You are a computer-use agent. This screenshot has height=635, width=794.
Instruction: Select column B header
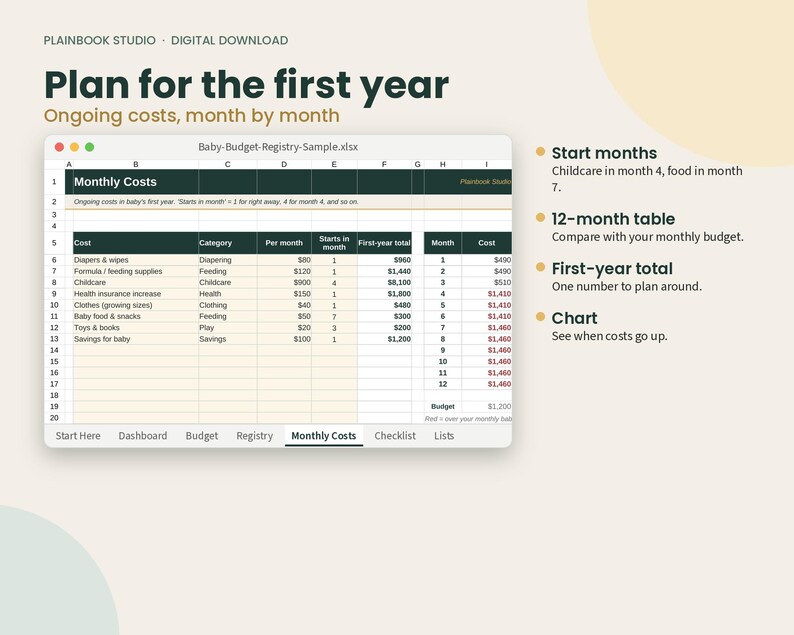click(x=136, y=164)
